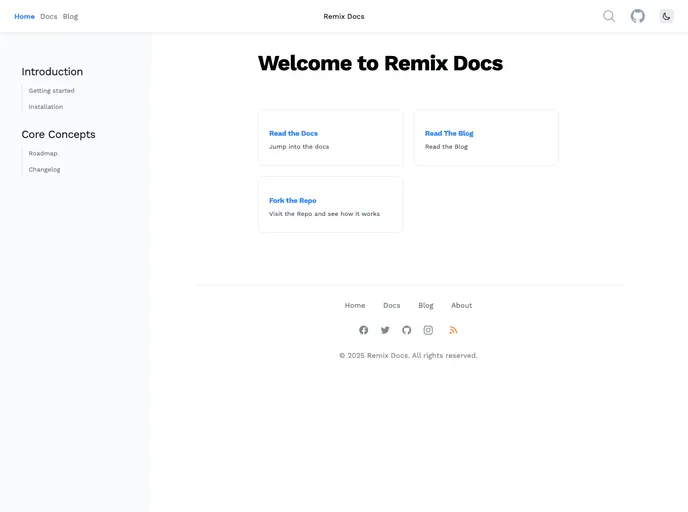
Task: Click Docs link in footer
Action: pyautogui.click(x=391, y=305)
